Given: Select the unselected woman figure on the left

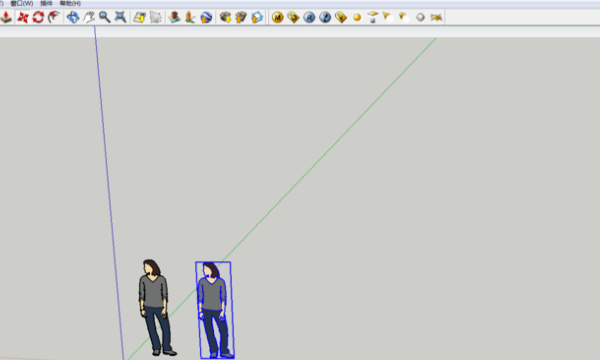Looking at the screenshot, I should click(x=156, y=307).
